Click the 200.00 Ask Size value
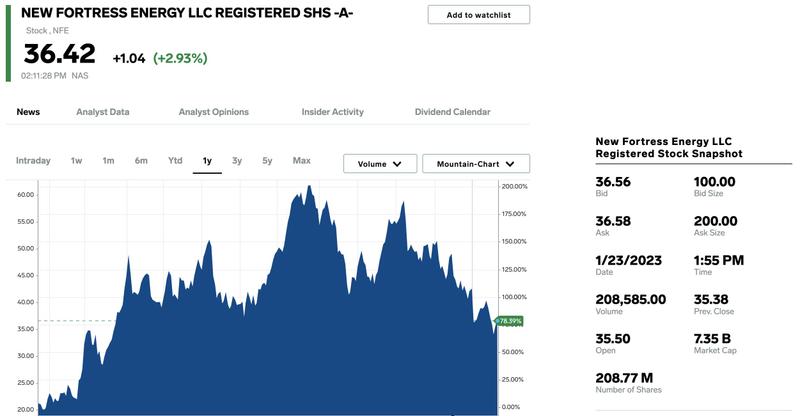The width and height of the screenshot is (800, 416). tap(715, 221)
